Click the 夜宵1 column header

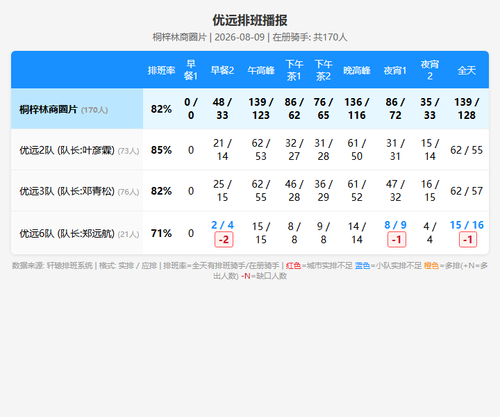pos(395,70)
